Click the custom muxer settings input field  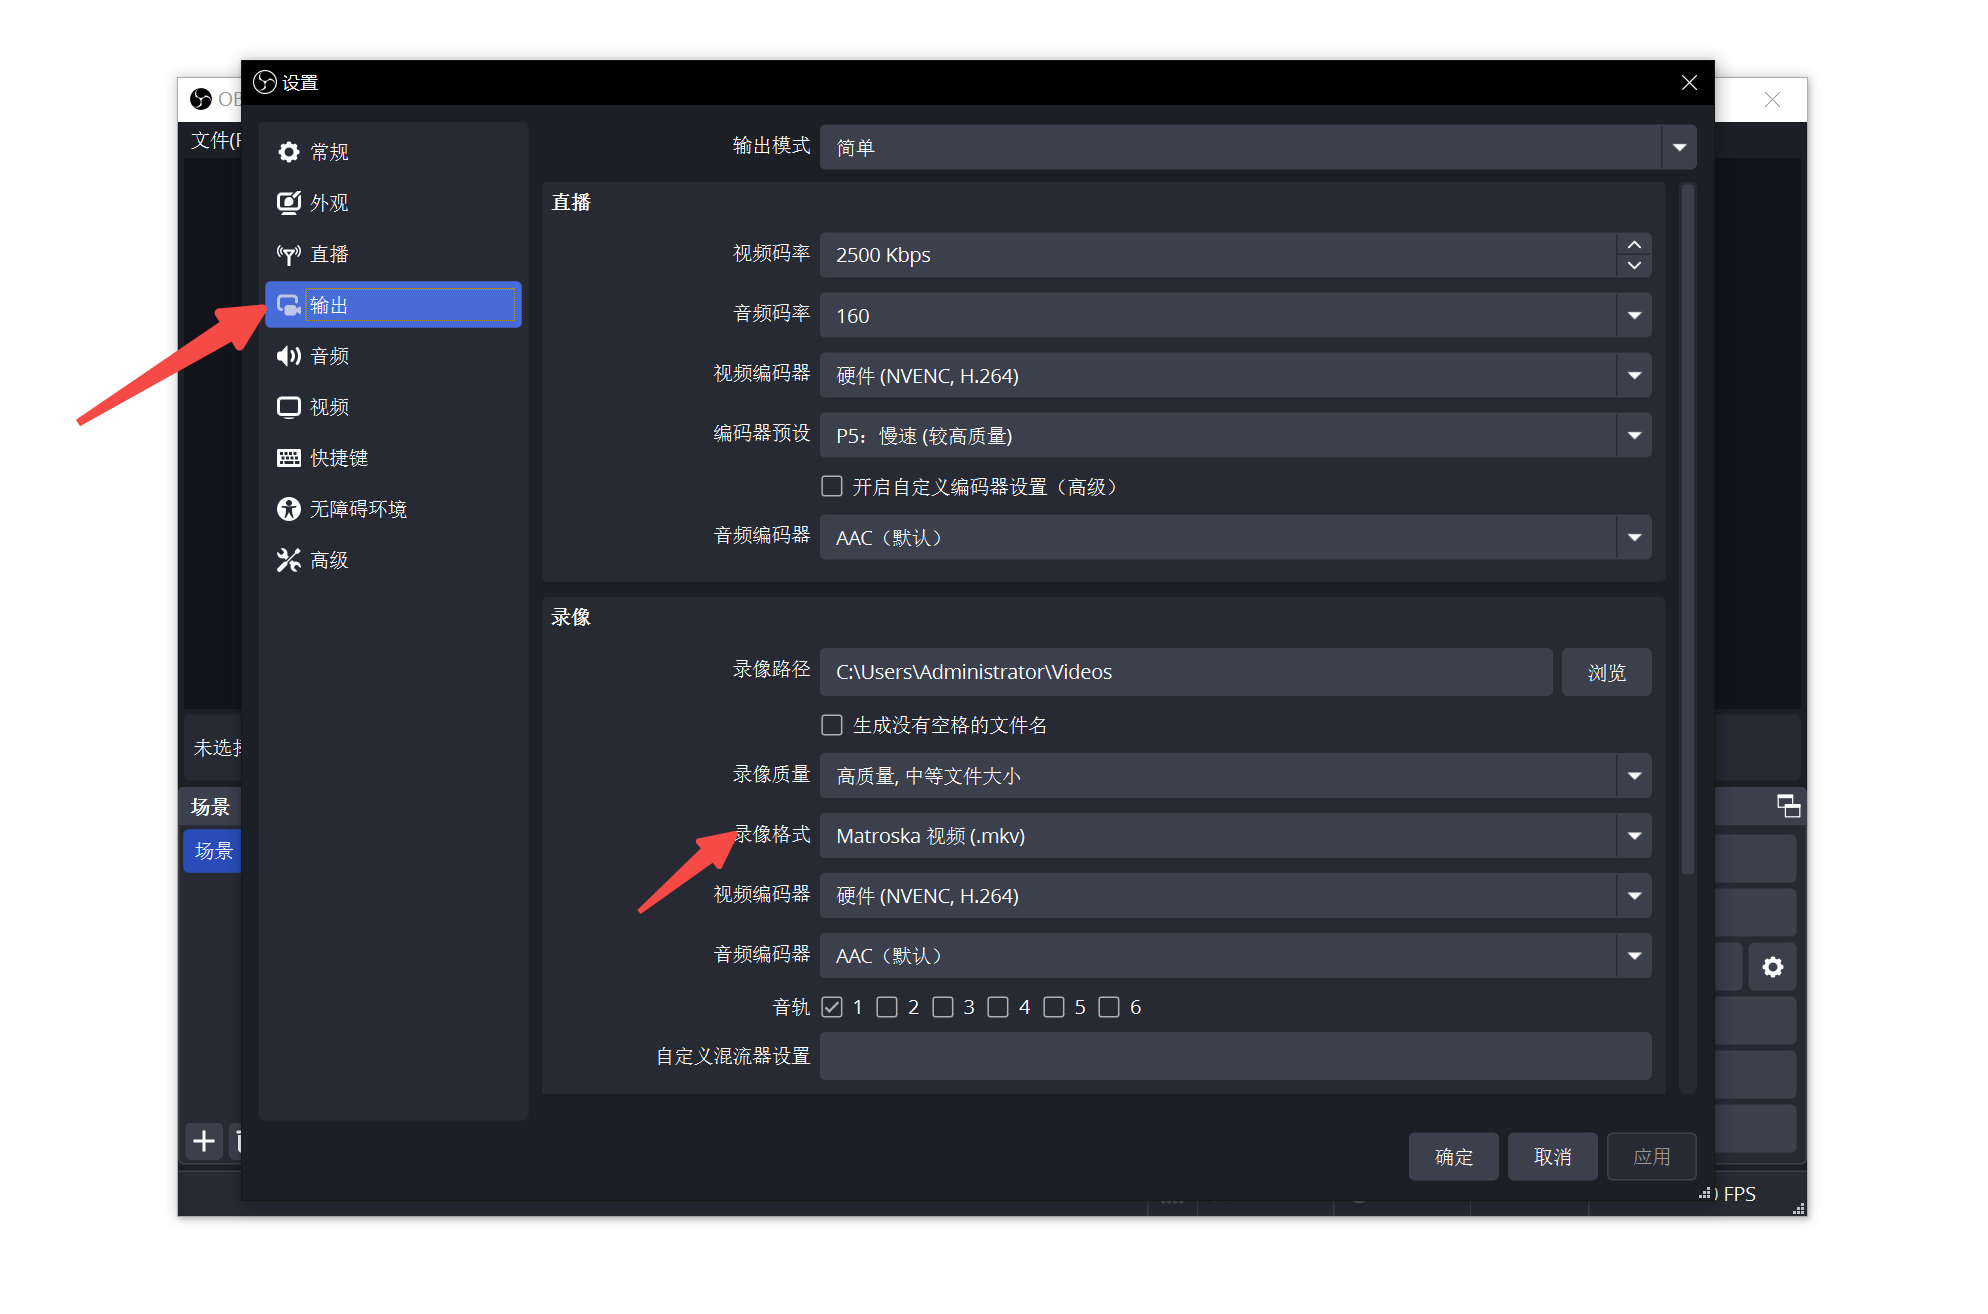[1235, 1056]
